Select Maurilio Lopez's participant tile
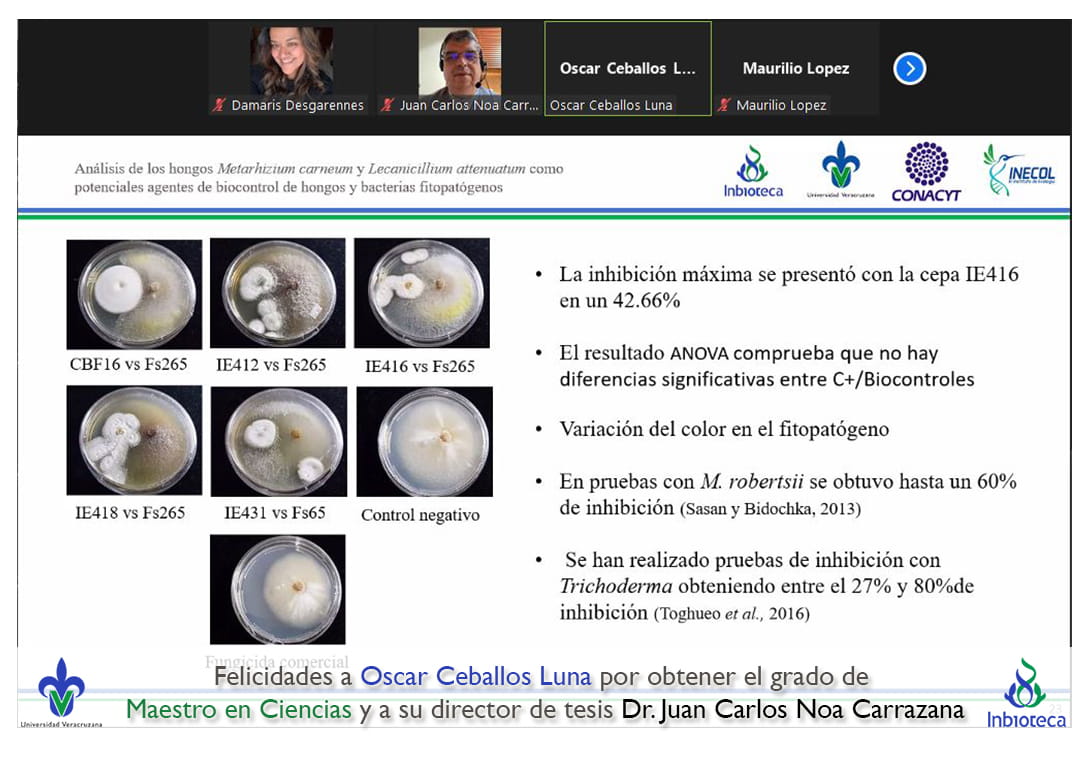The image size is (1090, 760). 795,68
